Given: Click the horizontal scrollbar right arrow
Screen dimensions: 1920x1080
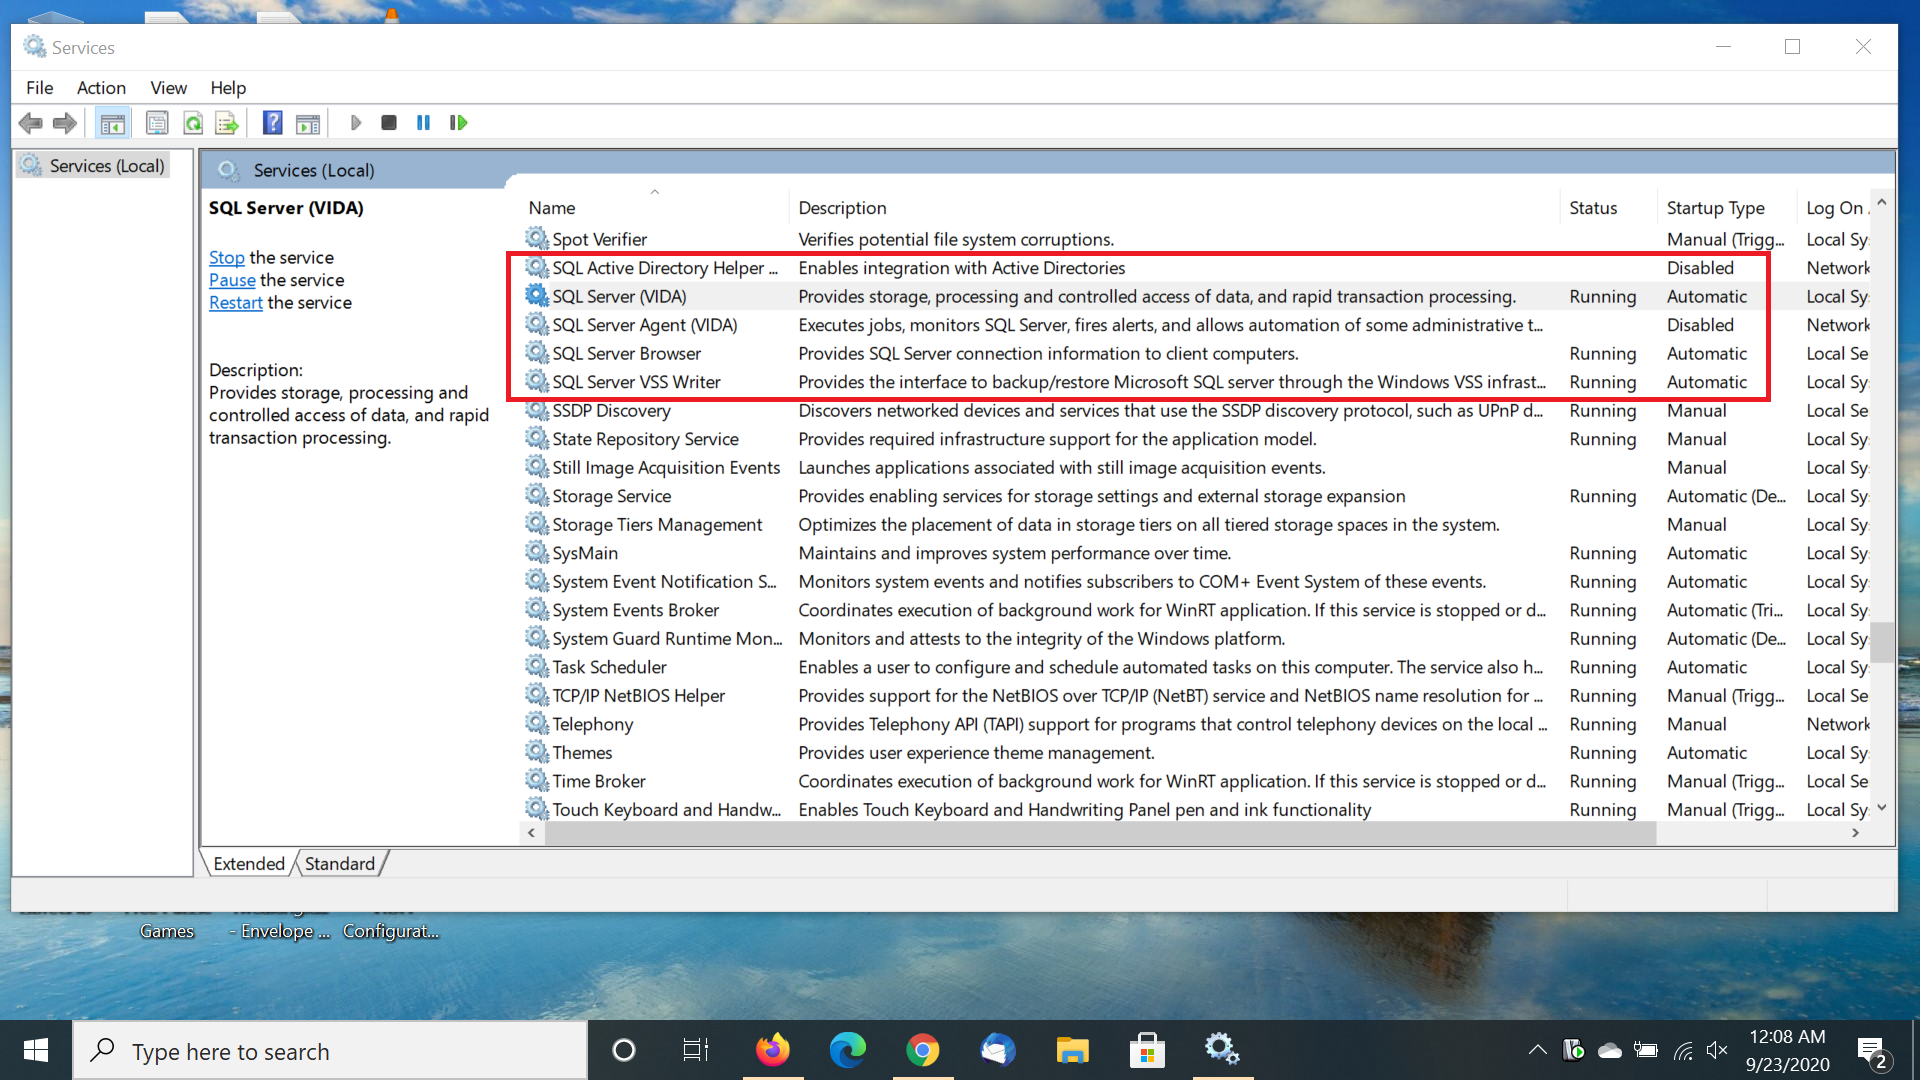Looking at the screenshot, I should pyautogui.click(x=1855, y=833).
